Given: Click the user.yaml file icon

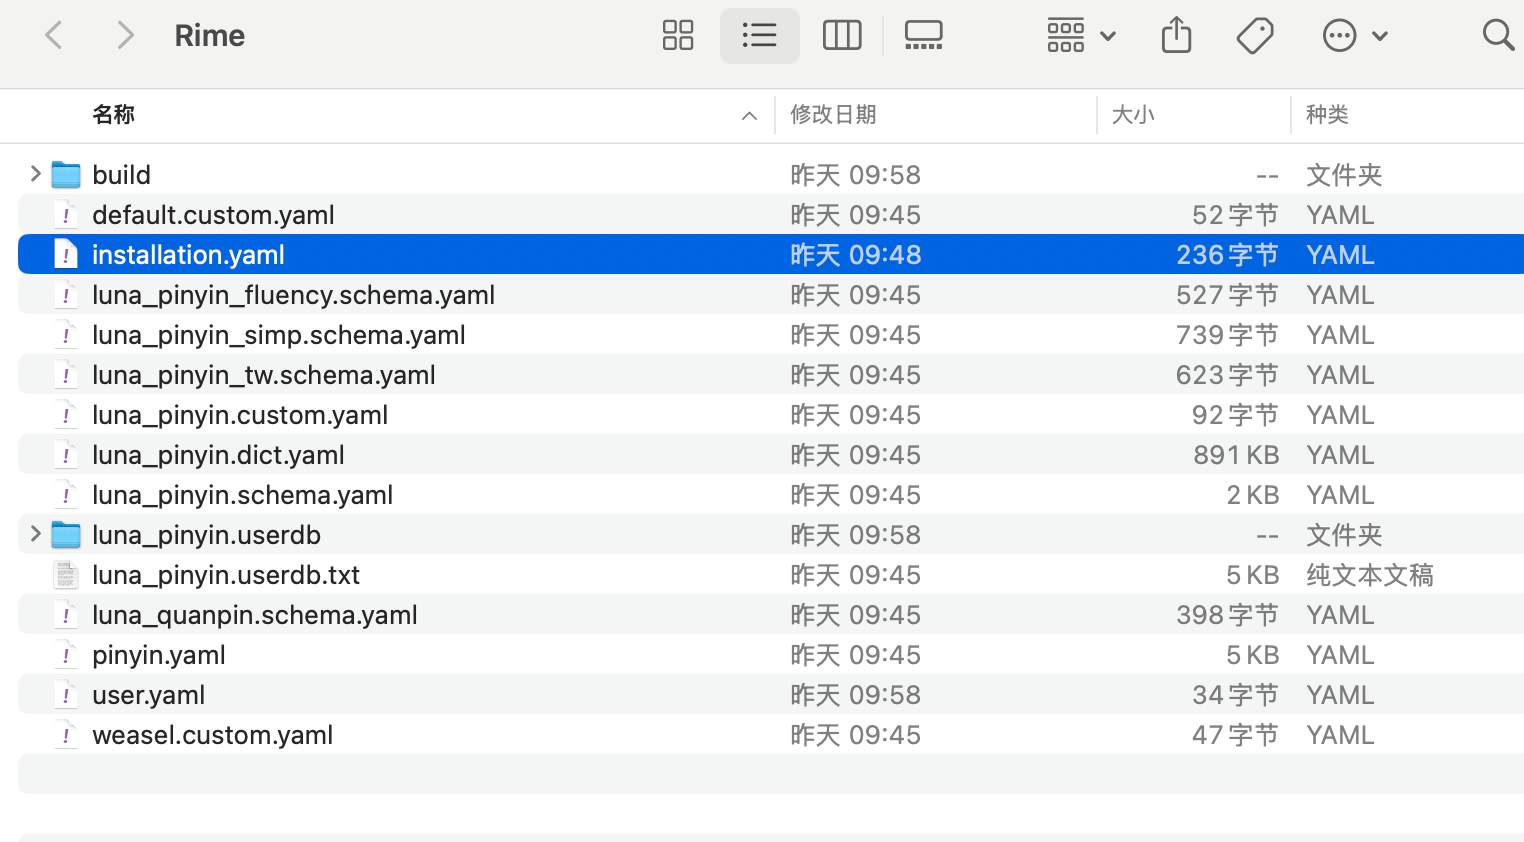Looking at the screenshot, I should [66, 695].
